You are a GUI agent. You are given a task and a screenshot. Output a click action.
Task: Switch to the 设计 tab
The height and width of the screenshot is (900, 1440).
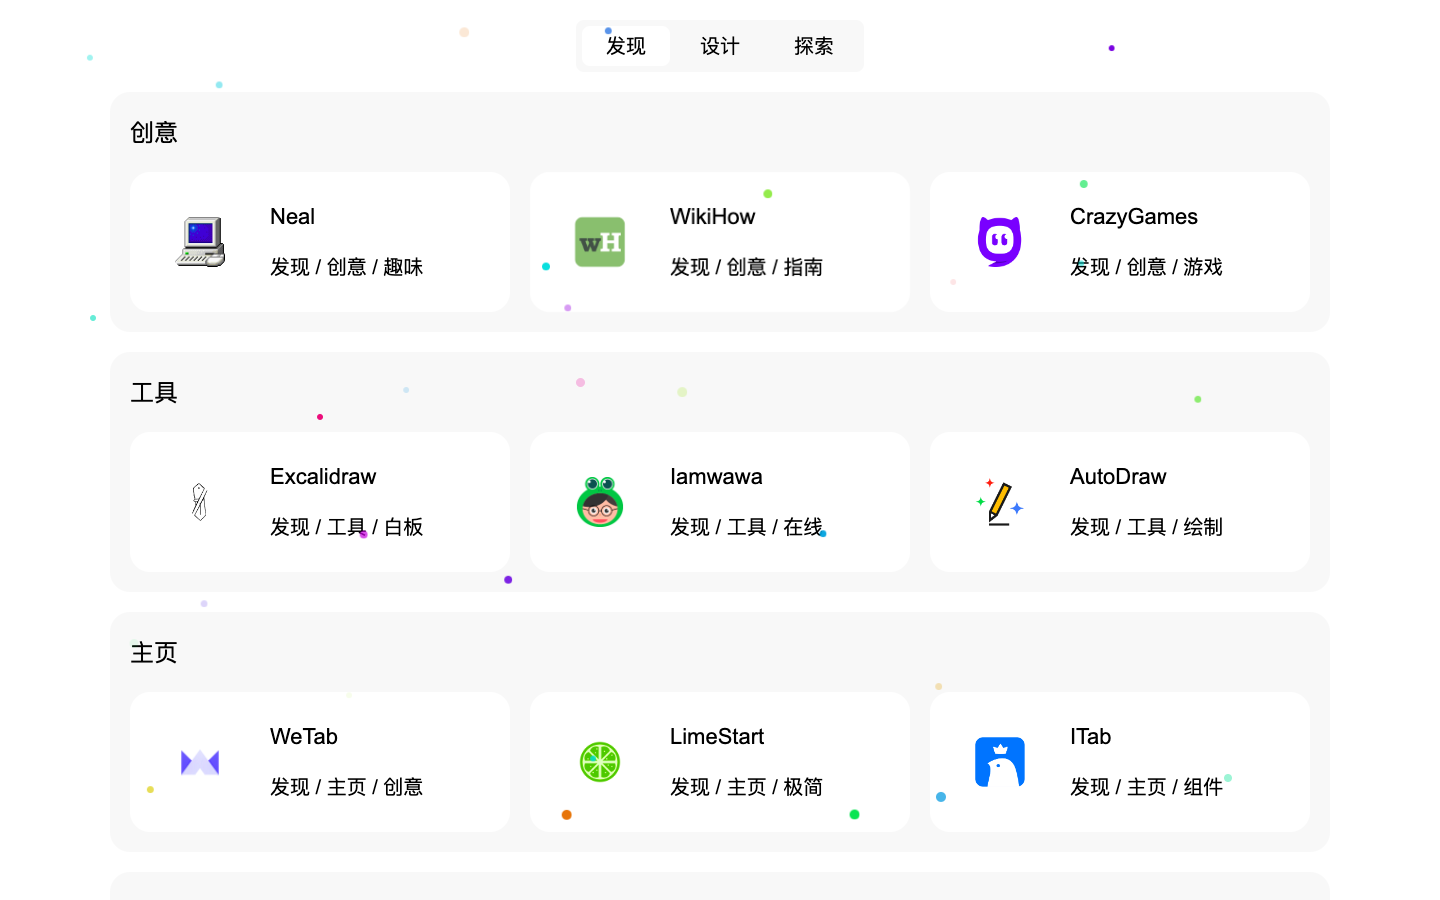(x=720, y=46)
